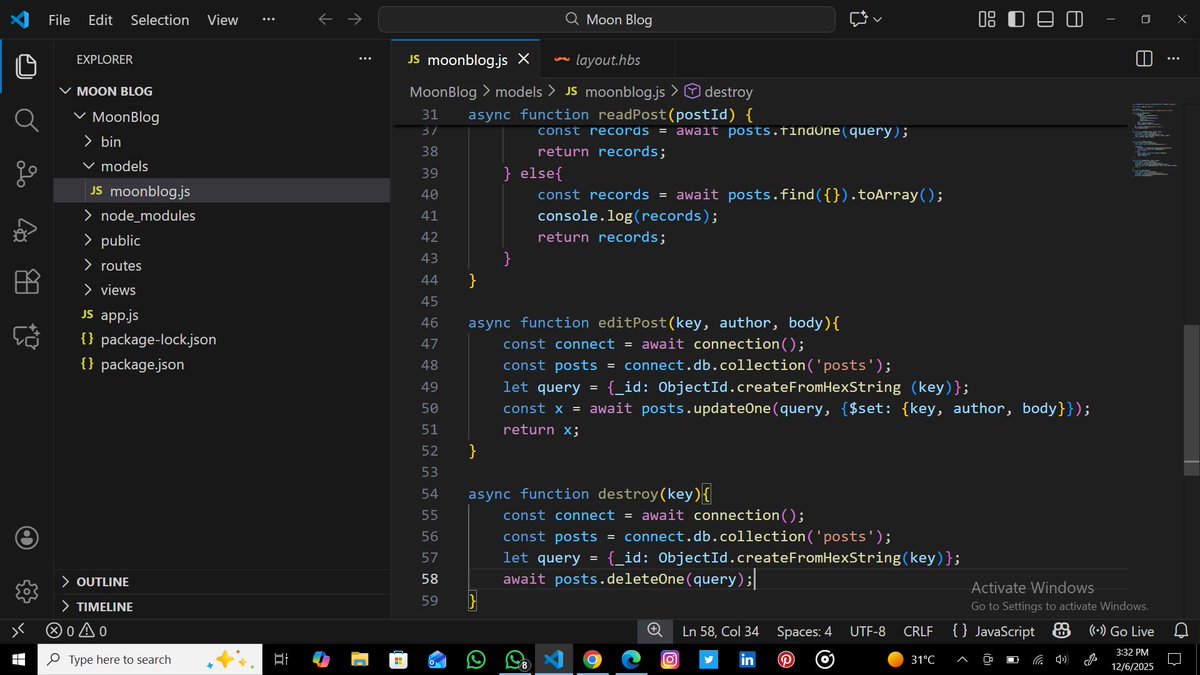Click the code minimap preview
This screenshot has height=675, width=1200.
tap(1156, 140)
